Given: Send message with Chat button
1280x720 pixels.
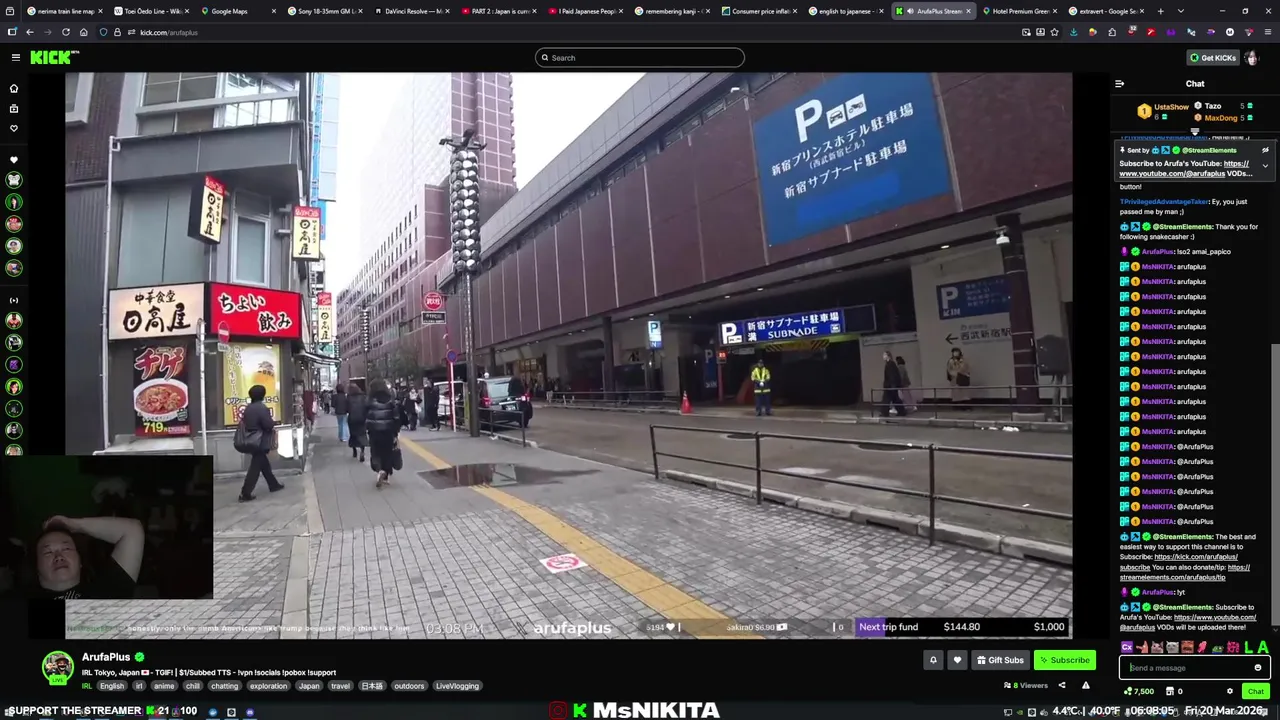Looking at the screenshot, I should point(1256,691).
